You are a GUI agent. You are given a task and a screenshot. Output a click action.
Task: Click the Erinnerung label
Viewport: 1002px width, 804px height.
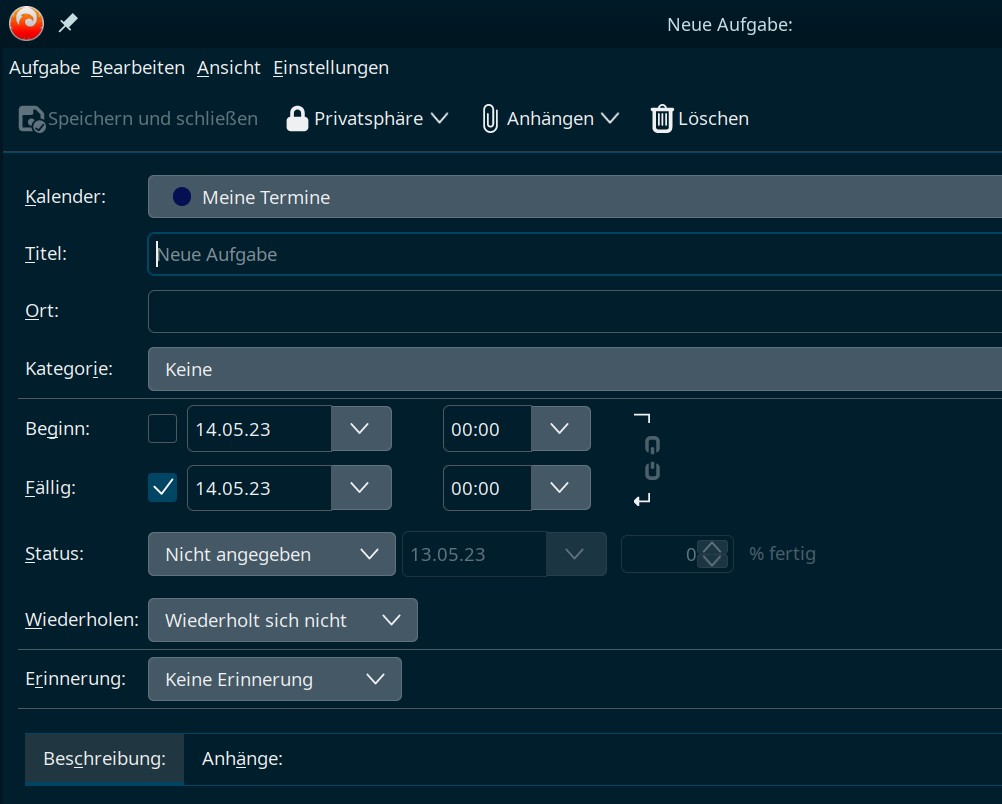(75, 679)
